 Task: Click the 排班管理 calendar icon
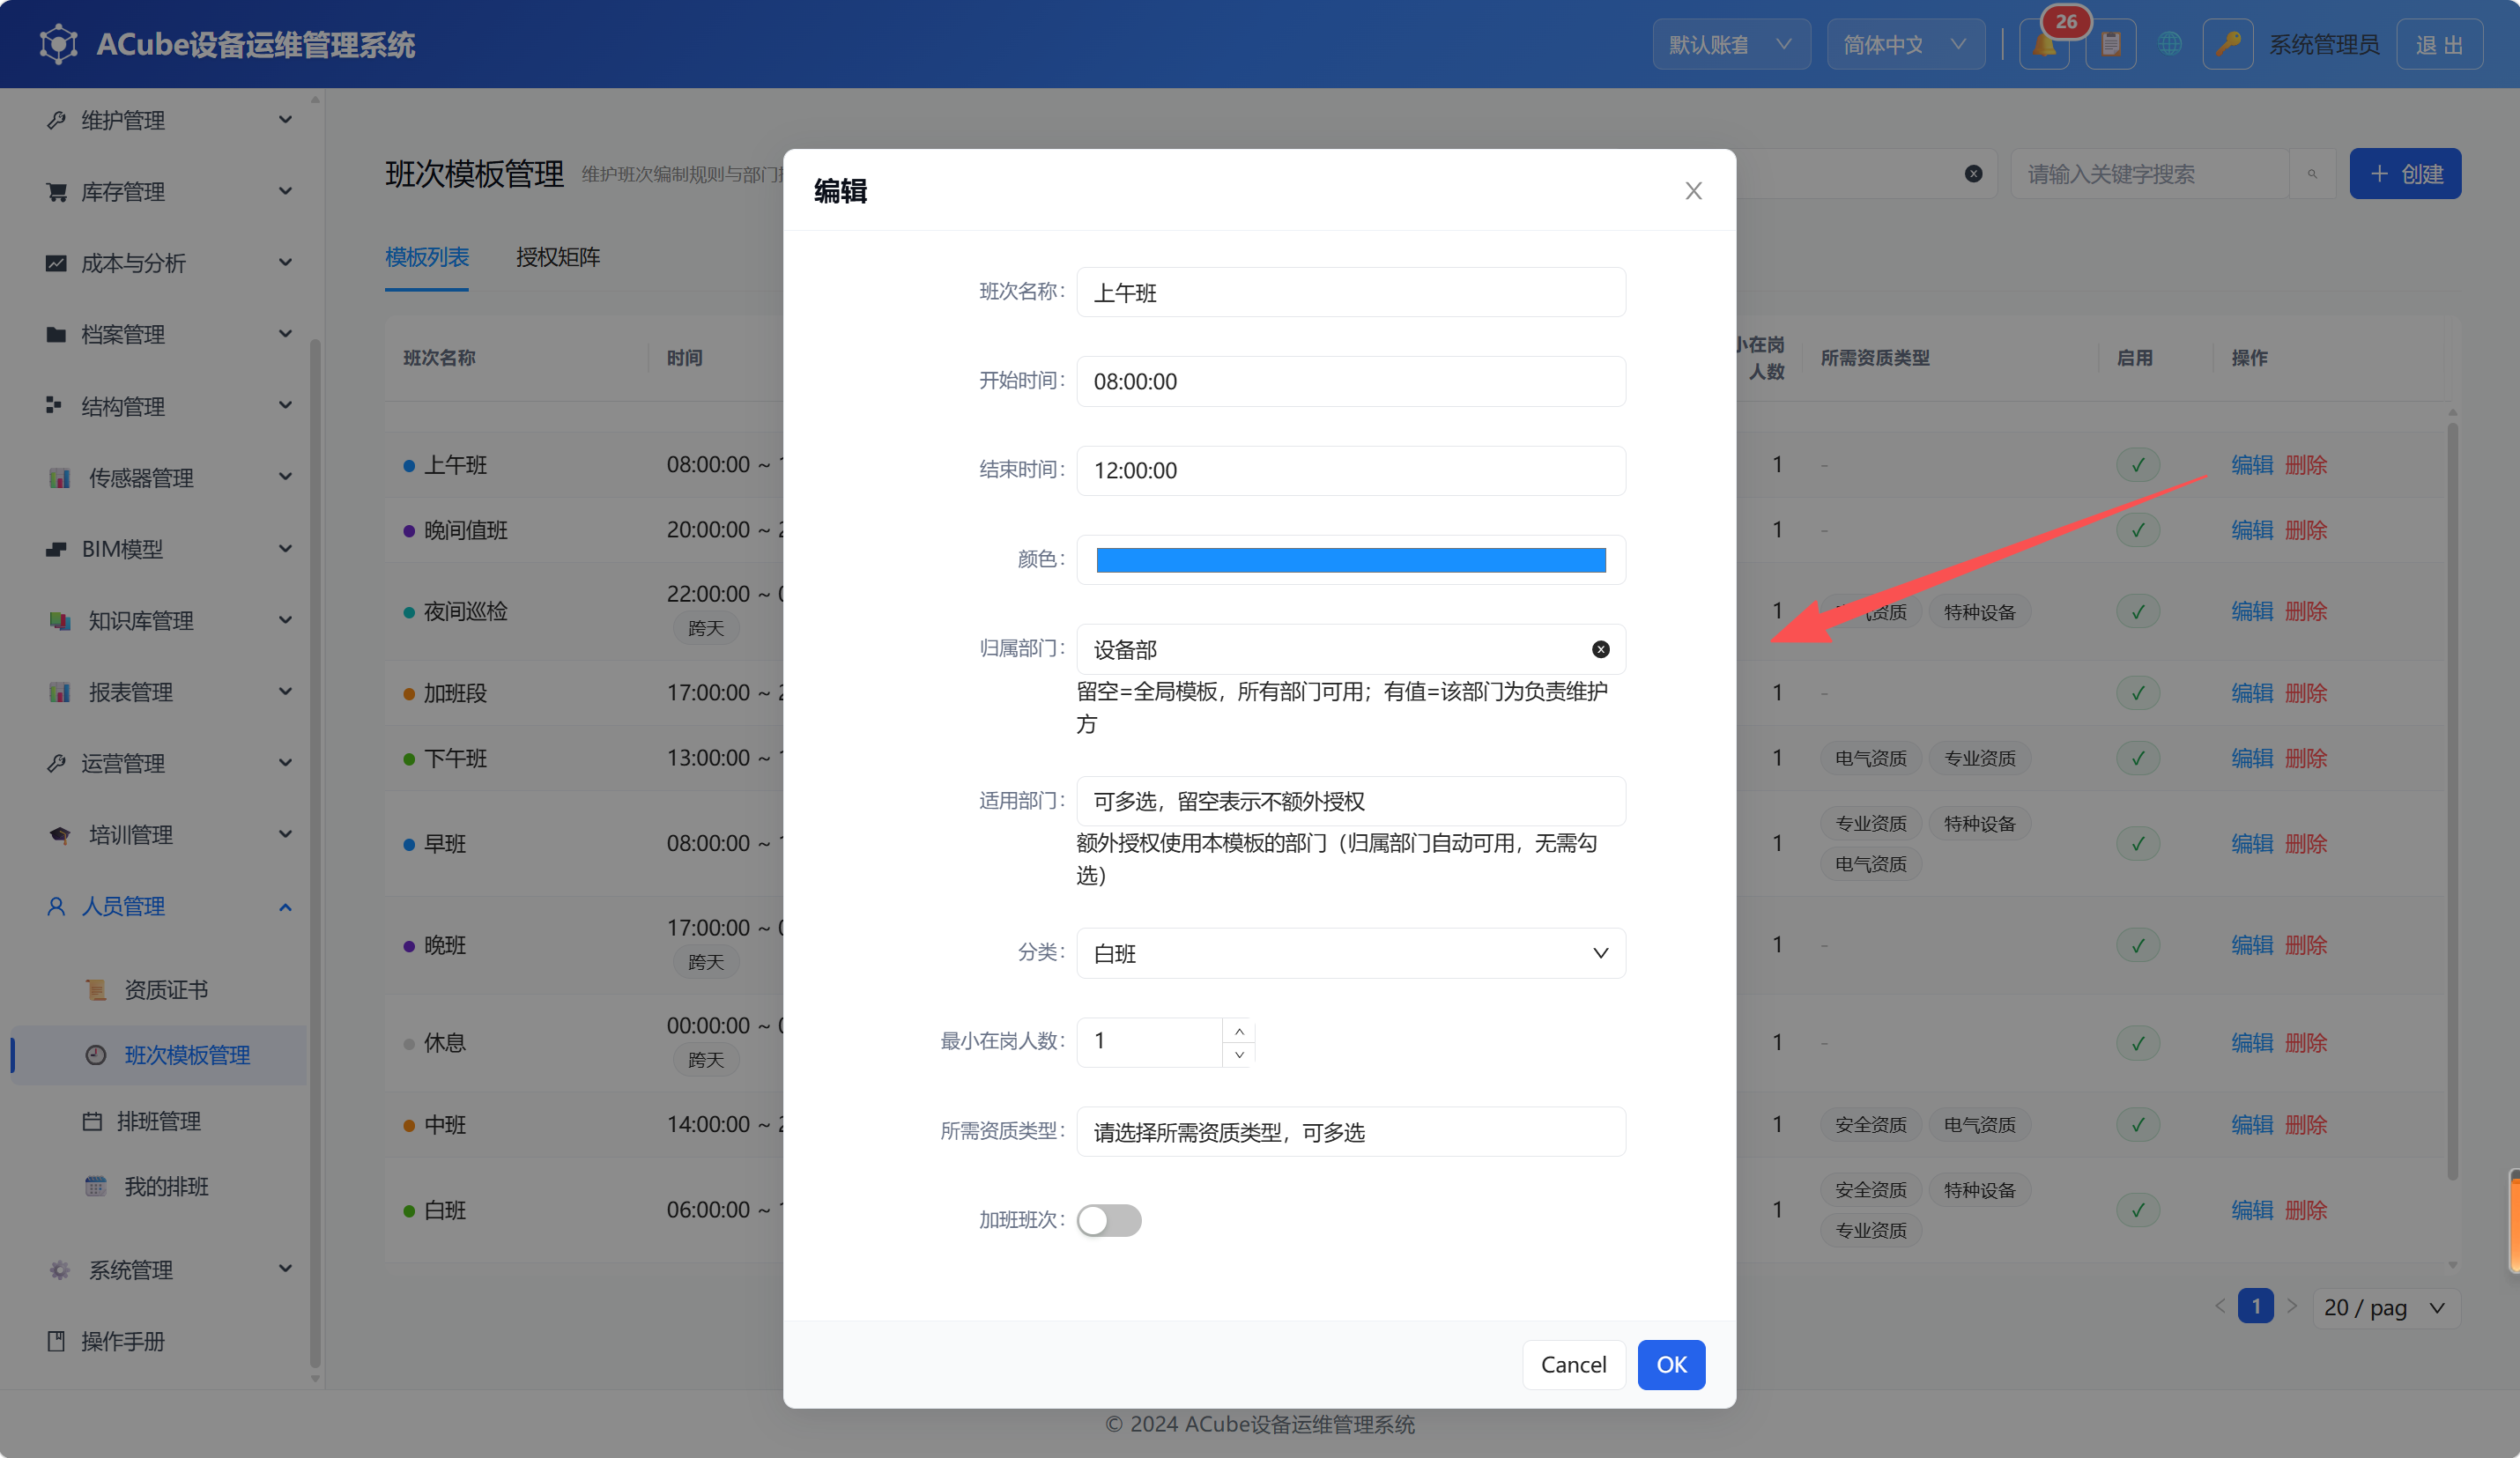[92, 1121]
